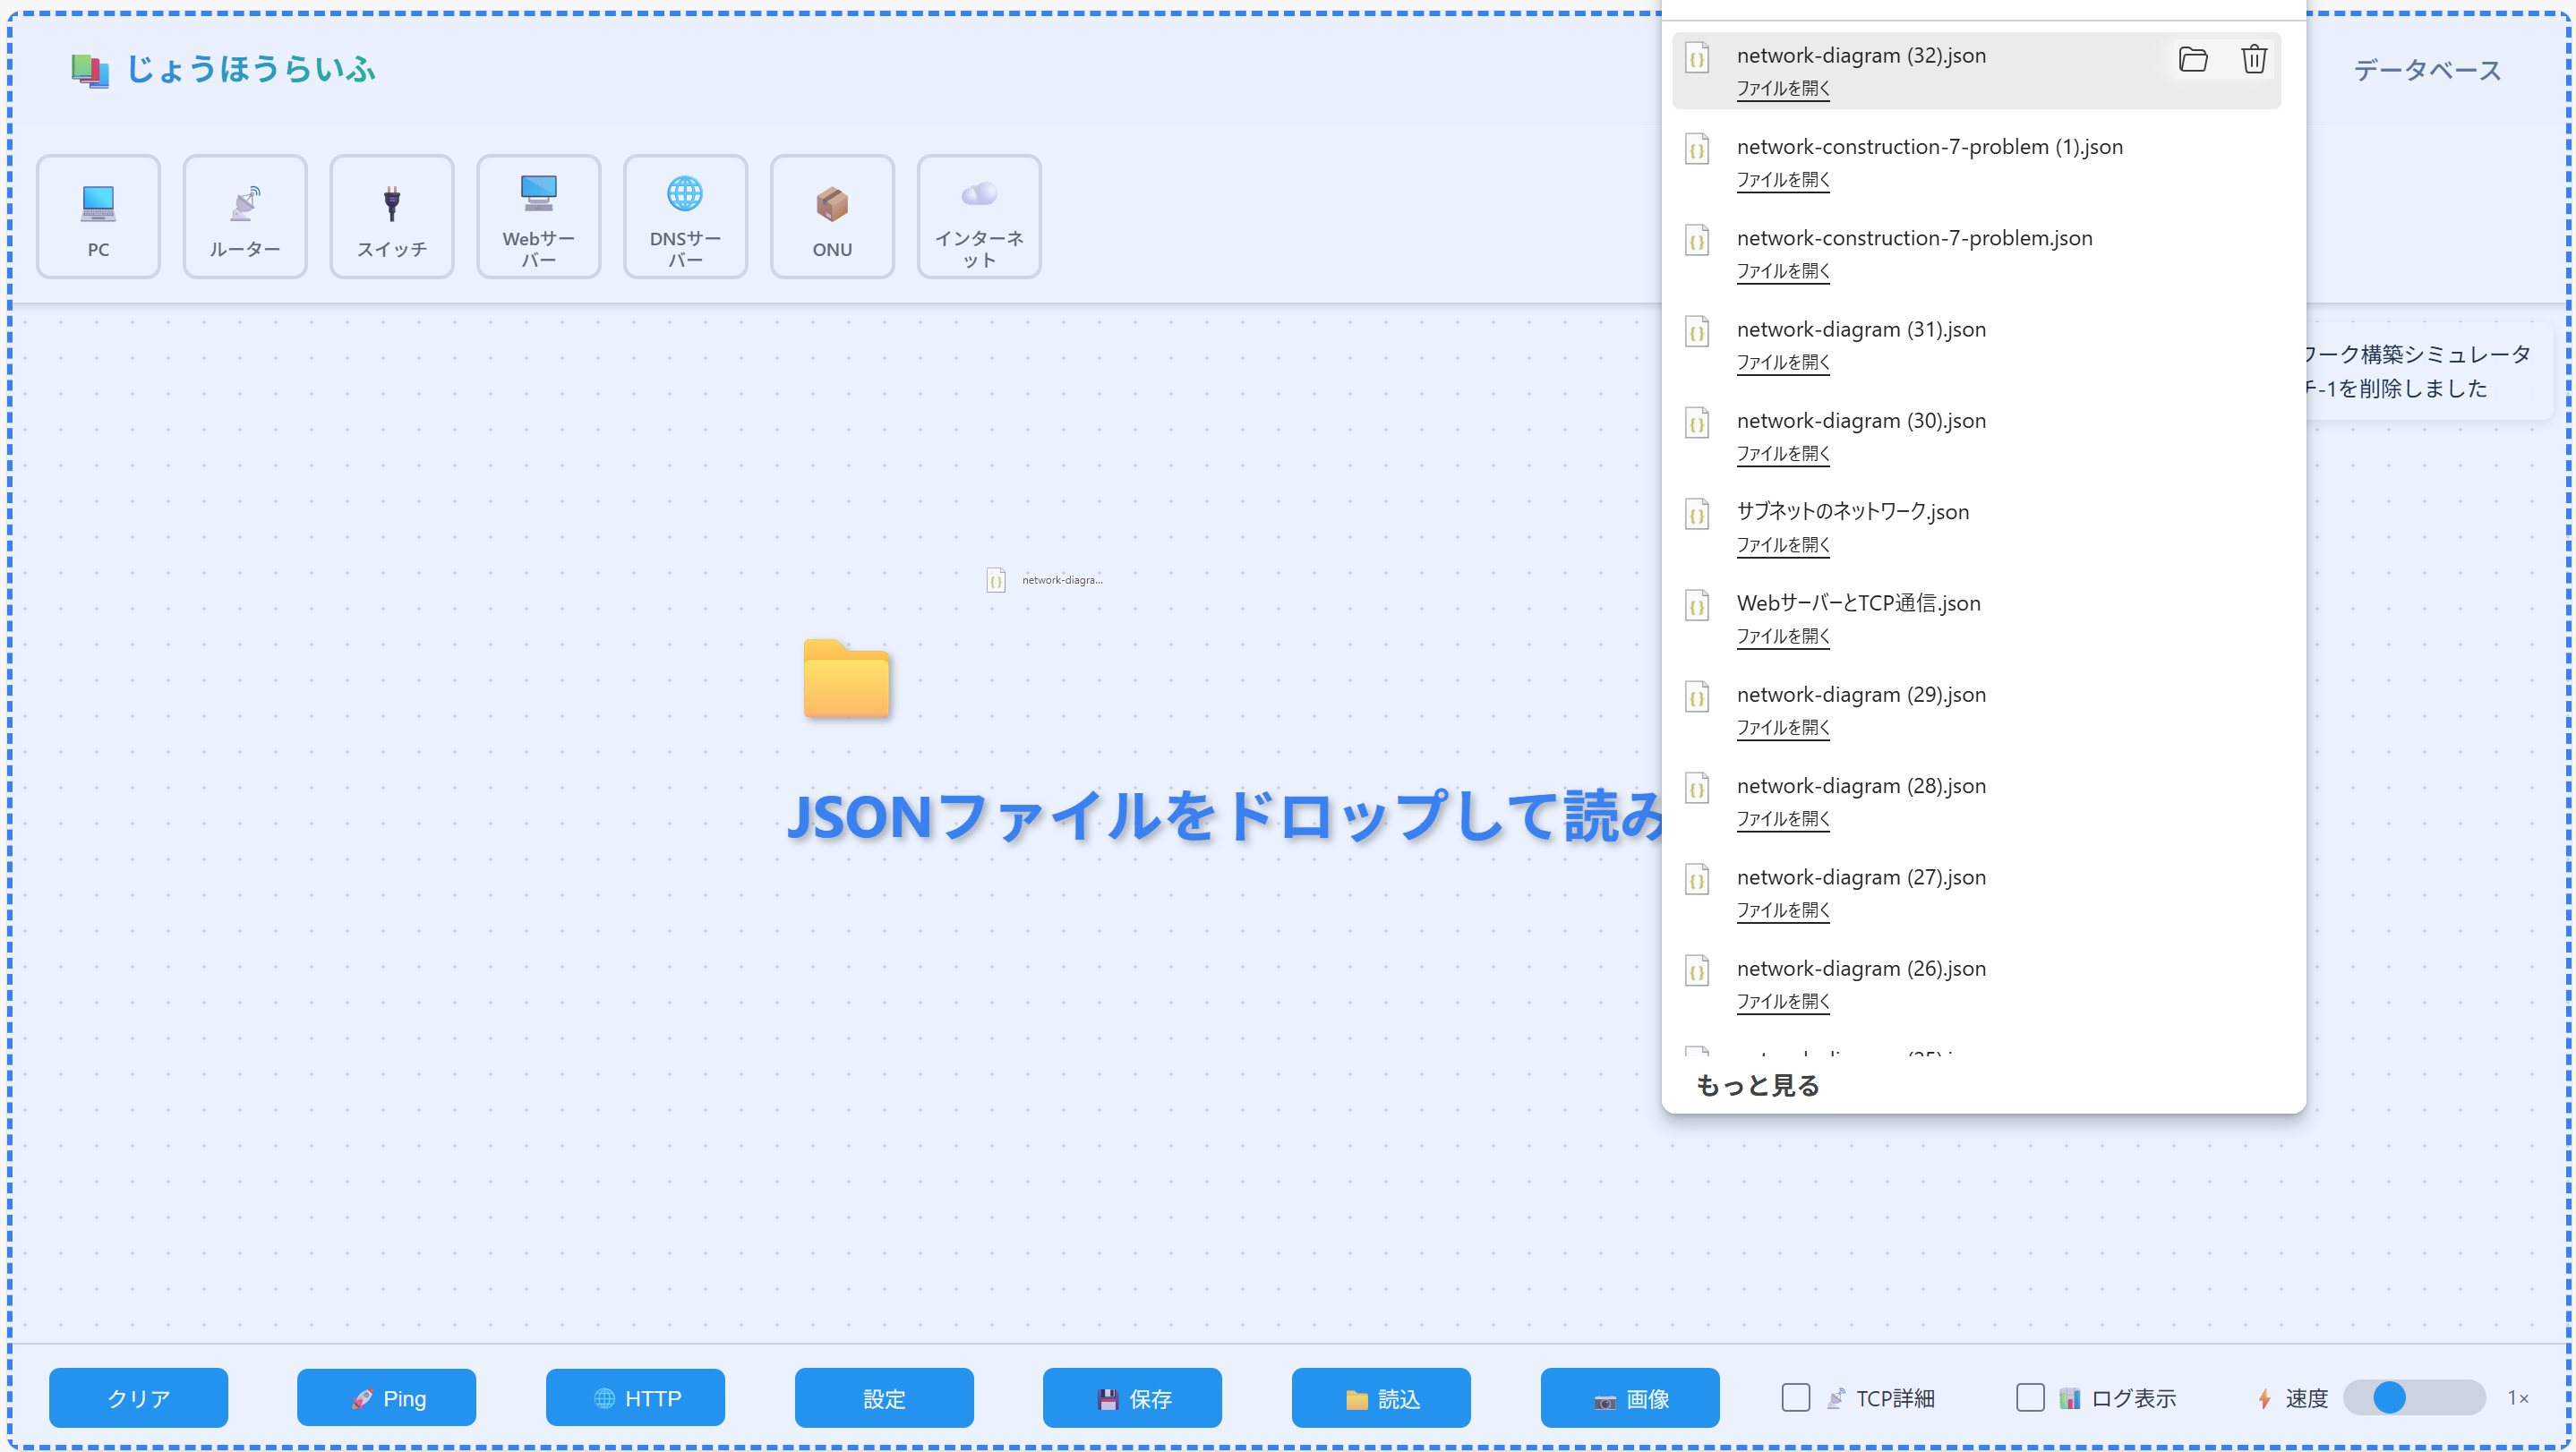The width and height of the screenshot is (2576, 1452).
Task: Adjust the 速度 speed slider
Action: [x=2389, y=1397]
